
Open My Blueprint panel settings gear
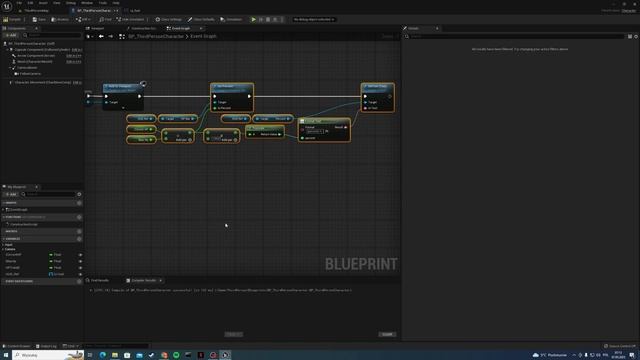click(79, 194)
